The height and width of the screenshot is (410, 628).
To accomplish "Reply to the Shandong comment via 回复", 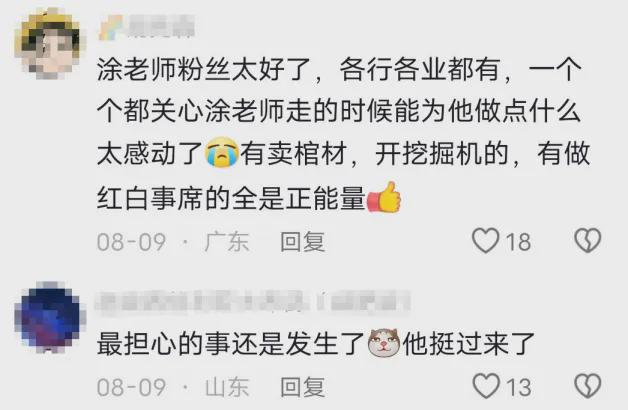I will pos(302,387).
